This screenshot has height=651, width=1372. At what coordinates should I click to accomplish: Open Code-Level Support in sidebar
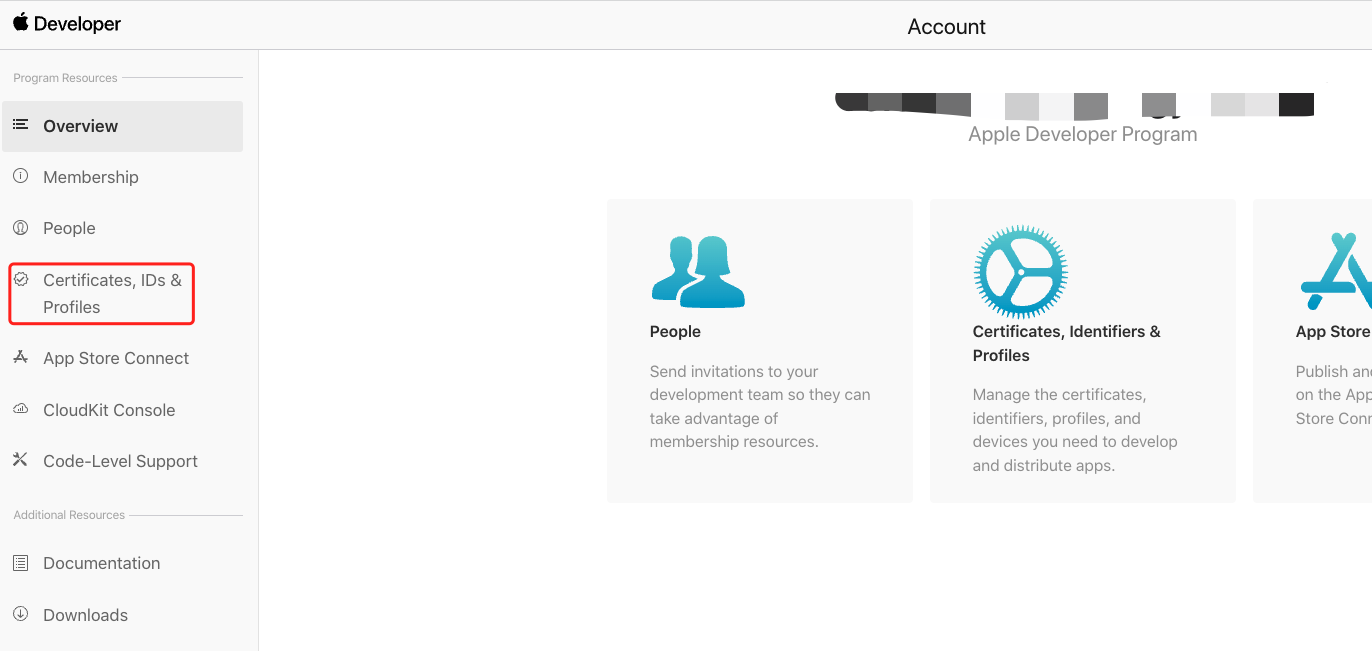(122, 461)
